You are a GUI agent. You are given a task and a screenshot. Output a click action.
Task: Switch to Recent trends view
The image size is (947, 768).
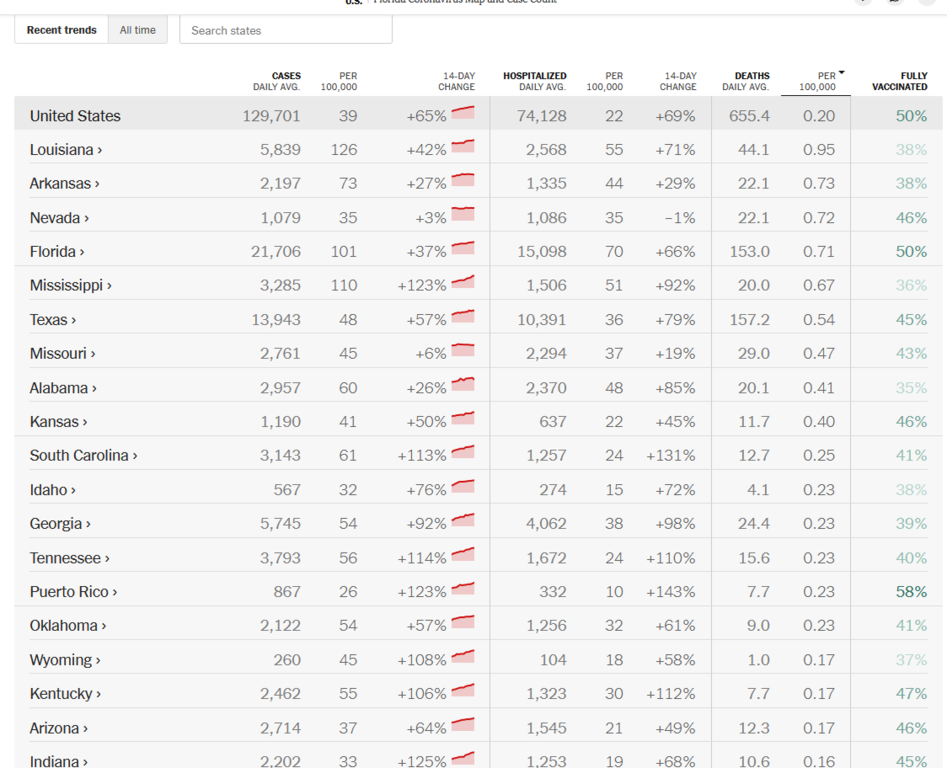pyautogui.click(x=62, y=30)
